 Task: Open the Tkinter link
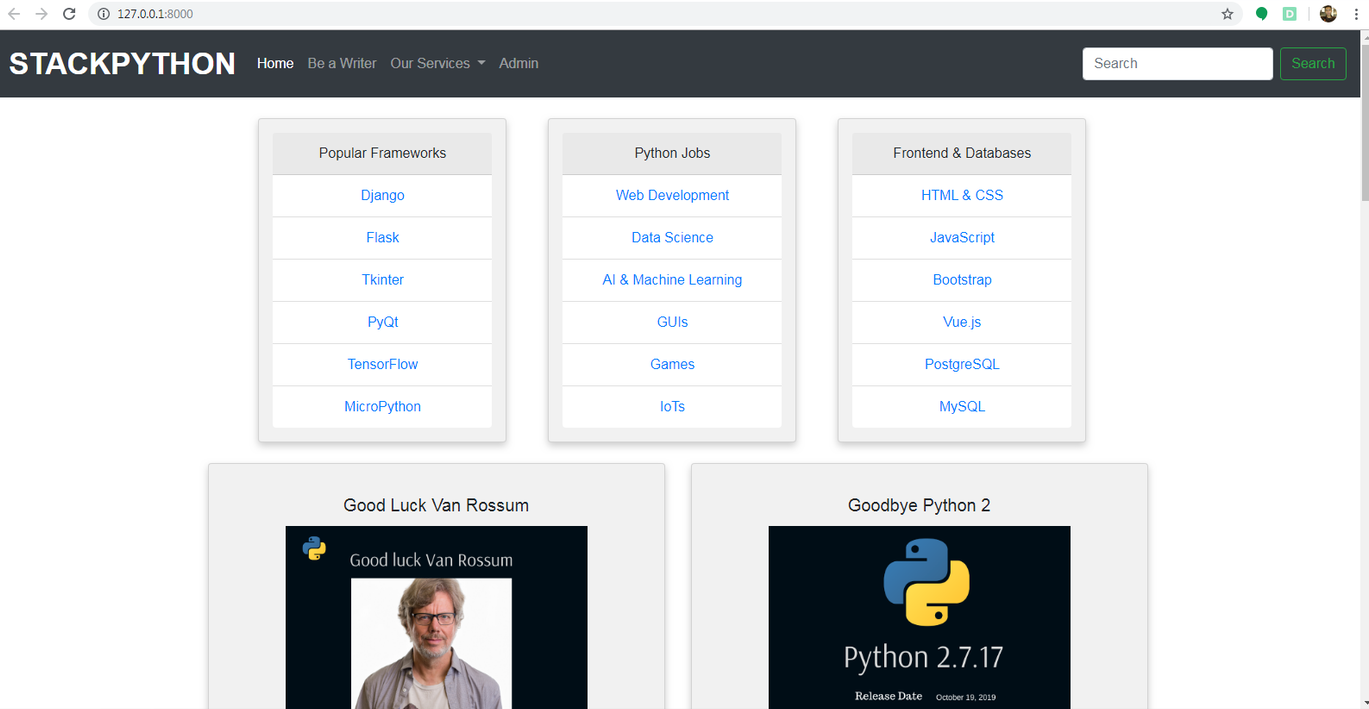(382, 280)
